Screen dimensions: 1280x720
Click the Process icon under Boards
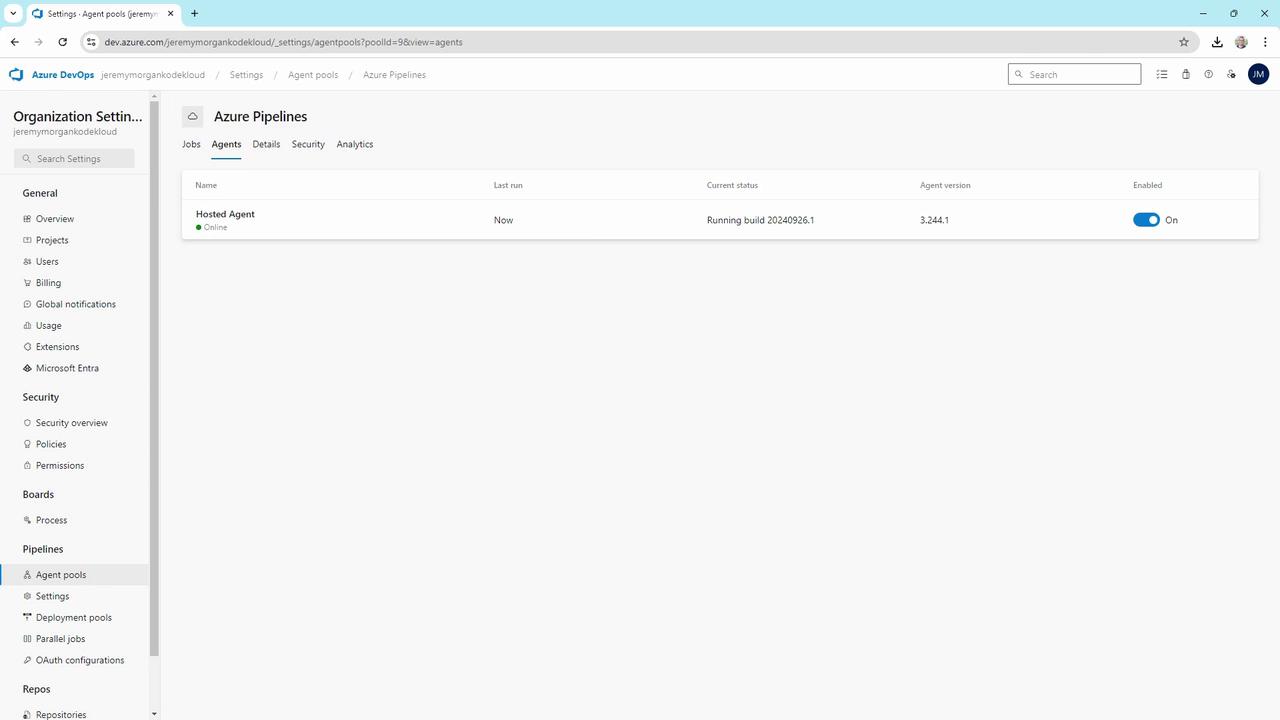[x=27, y=520]
